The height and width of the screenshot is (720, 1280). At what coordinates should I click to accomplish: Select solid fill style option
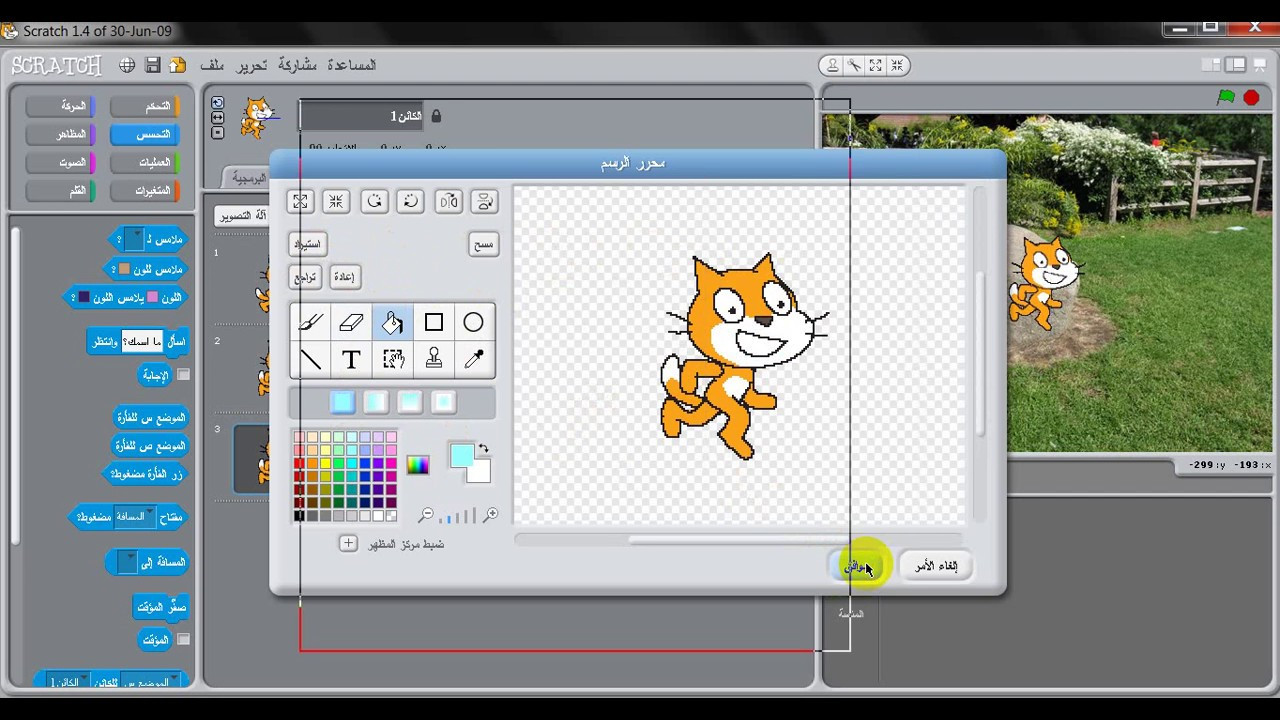342,402
